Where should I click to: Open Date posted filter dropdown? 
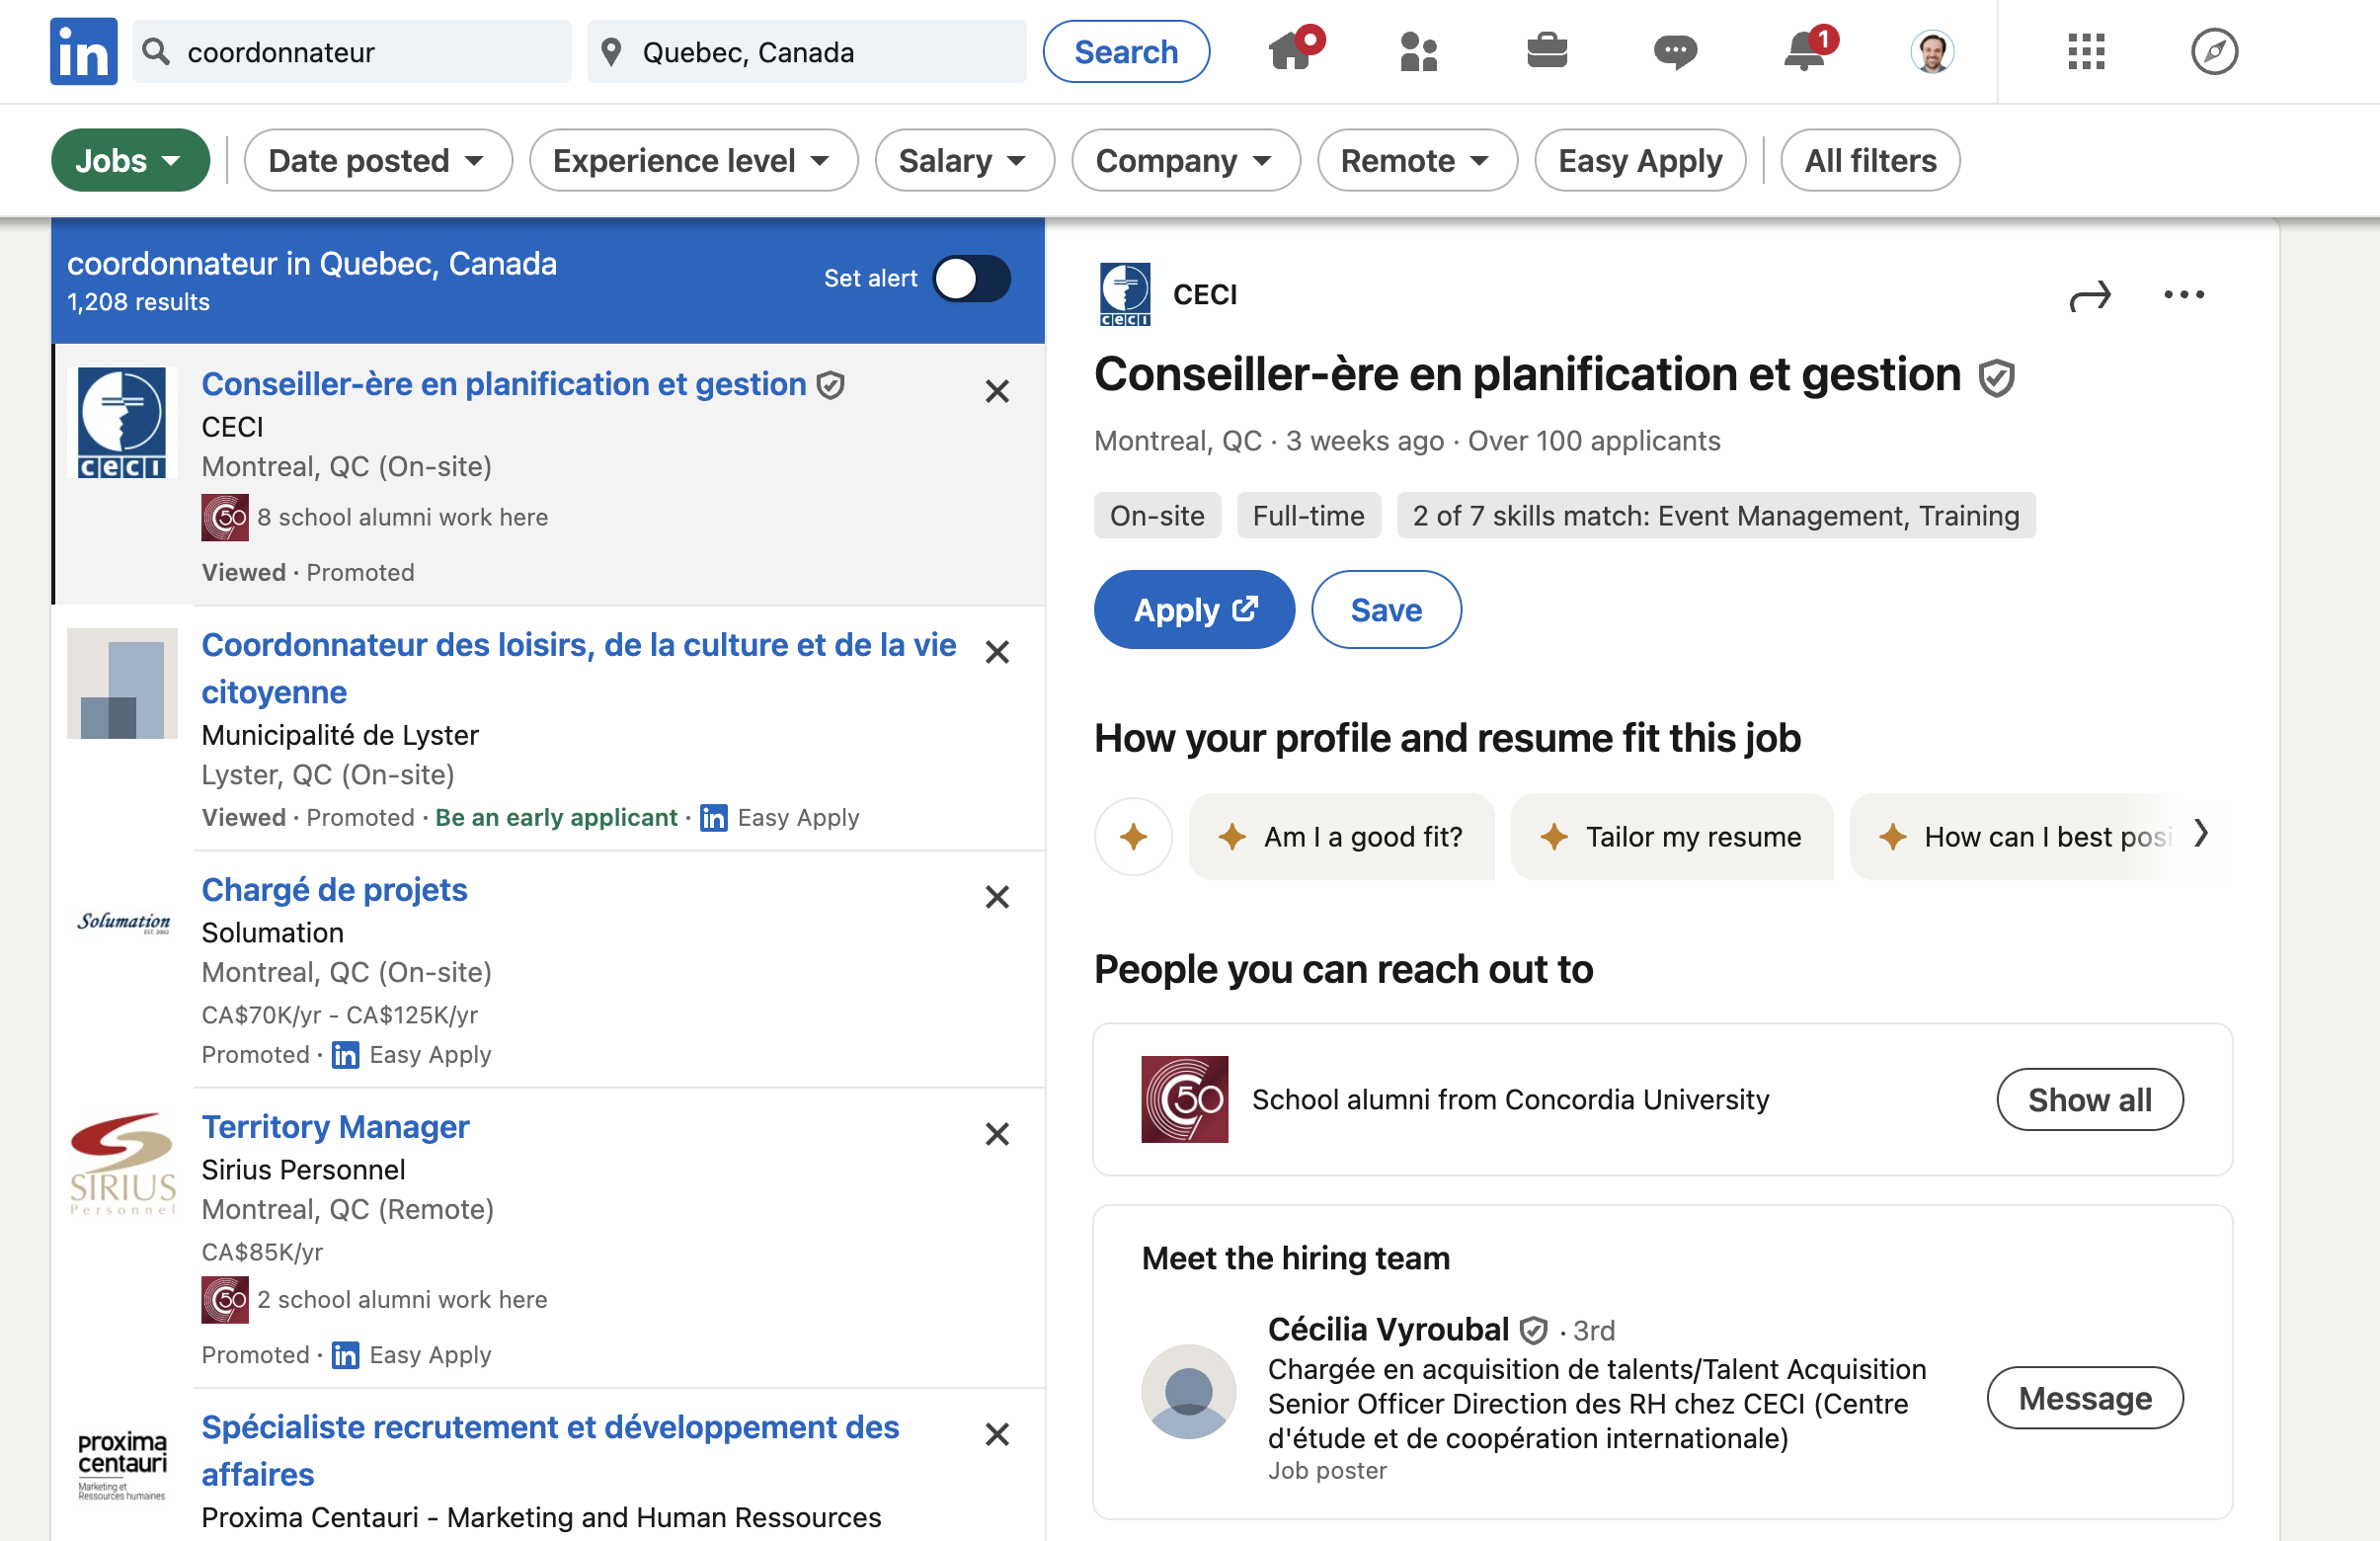click(x=377, y=160)
